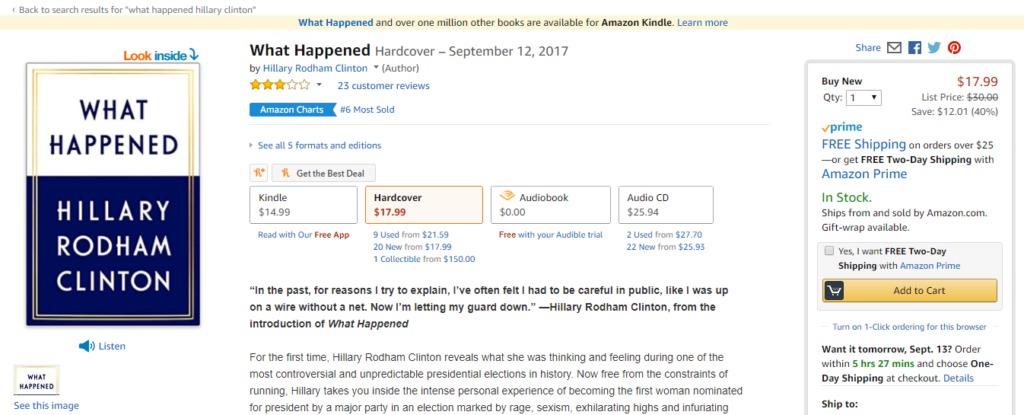Click the Honey icon beside Get the Best Deal
Viewport: 1024px width, 415px height.
click(259, 173)
